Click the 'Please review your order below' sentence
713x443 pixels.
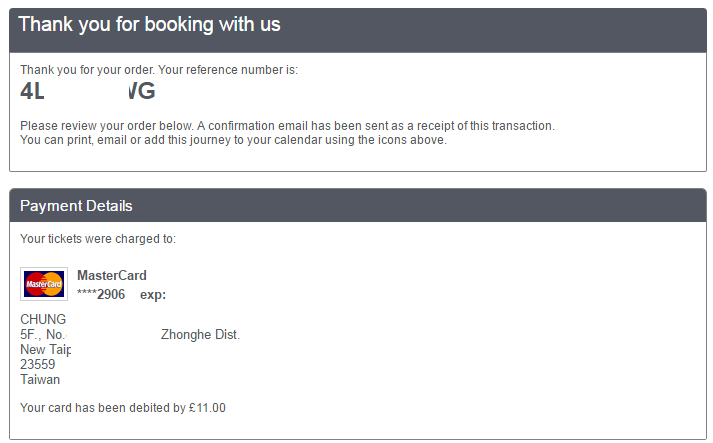pos(287,126)
